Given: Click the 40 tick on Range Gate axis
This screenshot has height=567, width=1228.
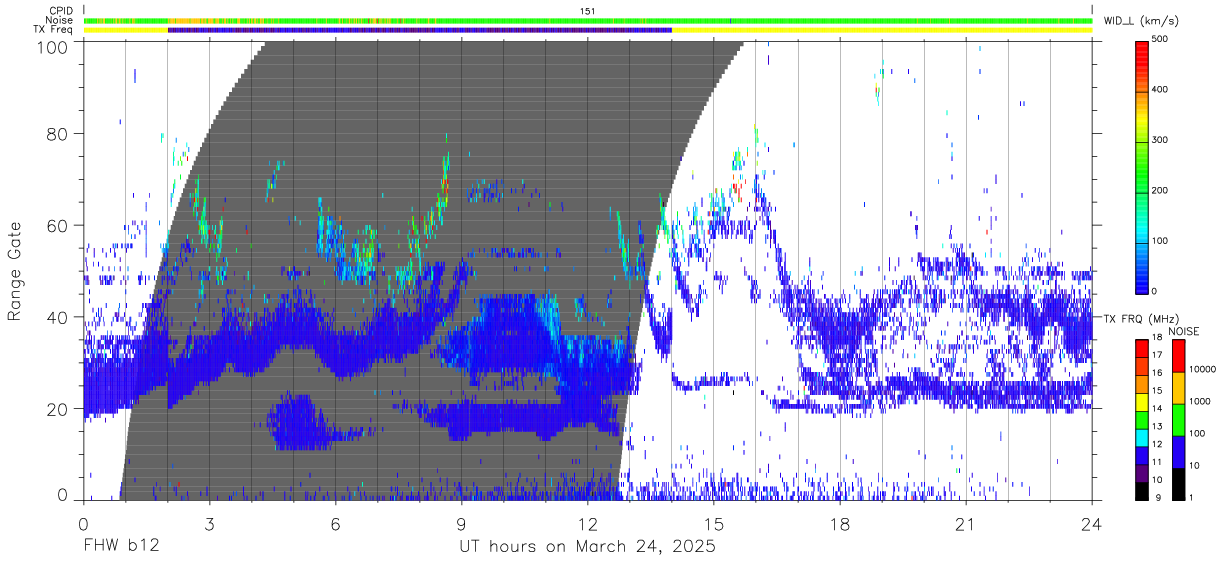Looking at the screenshot, I should pyautogui.click(x=56, y=317).
